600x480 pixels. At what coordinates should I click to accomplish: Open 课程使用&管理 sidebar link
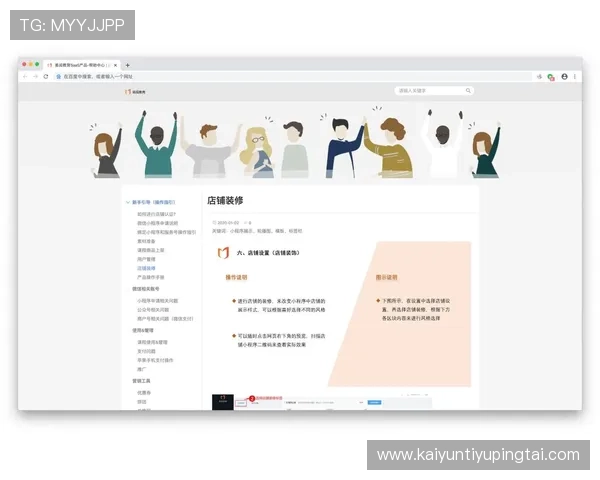(152, 342)
